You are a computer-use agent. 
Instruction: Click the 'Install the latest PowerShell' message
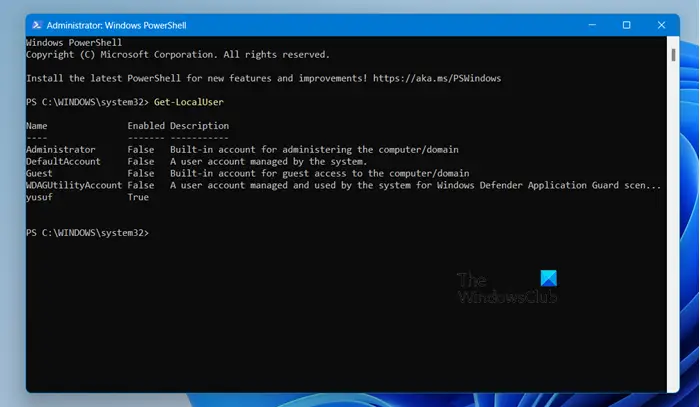[263, 78]
